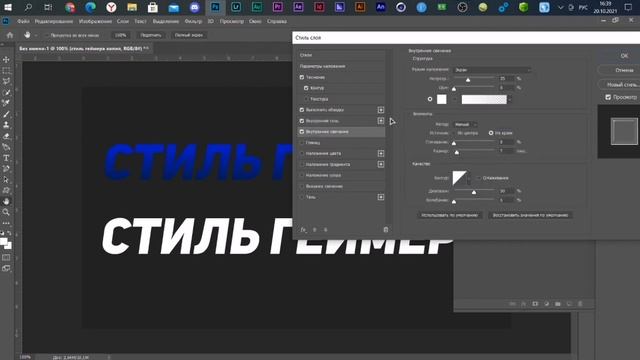This screenshot has width=640, height=360.
Task: Select the Rectangular Marquee tool
Action: point(6,71)
